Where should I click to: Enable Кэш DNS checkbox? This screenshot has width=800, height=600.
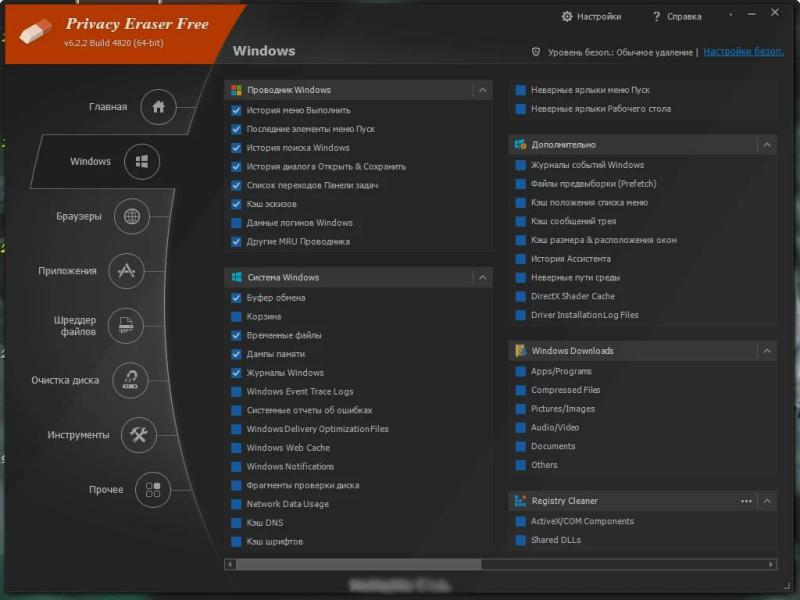pos(236,523)
